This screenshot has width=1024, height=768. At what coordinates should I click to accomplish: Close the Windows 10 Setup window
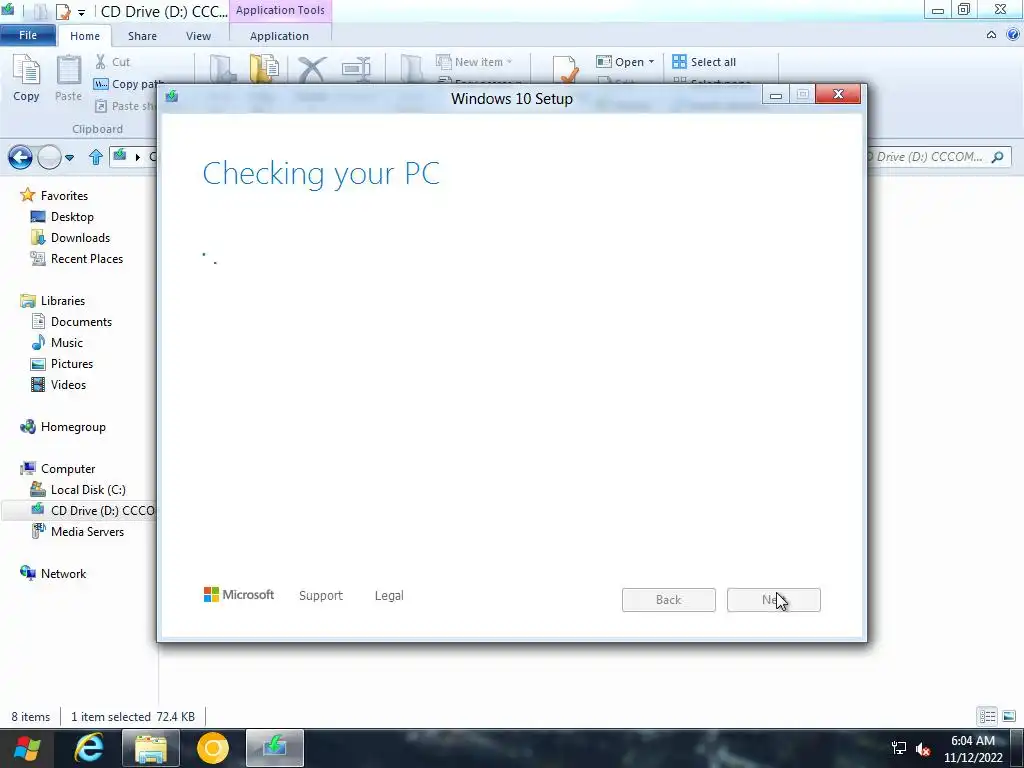(839, 95)
